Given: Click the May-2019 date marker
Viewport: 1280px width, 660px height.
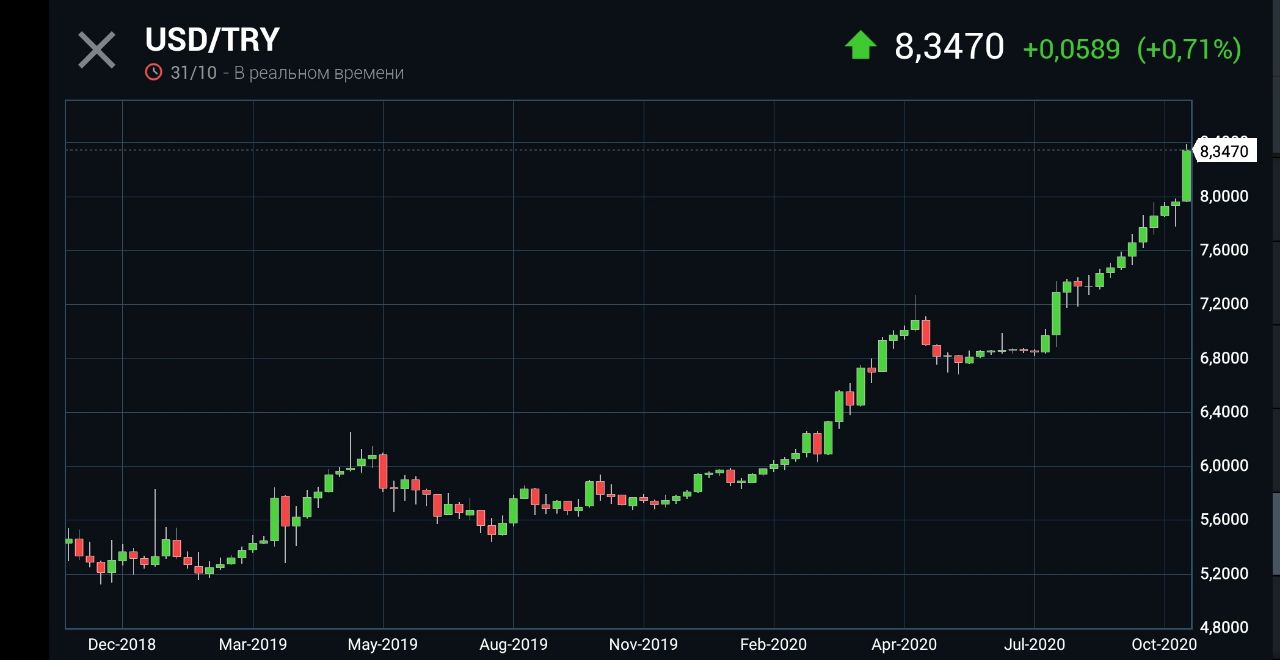Looking at the screenshot, I should [383, 644].
